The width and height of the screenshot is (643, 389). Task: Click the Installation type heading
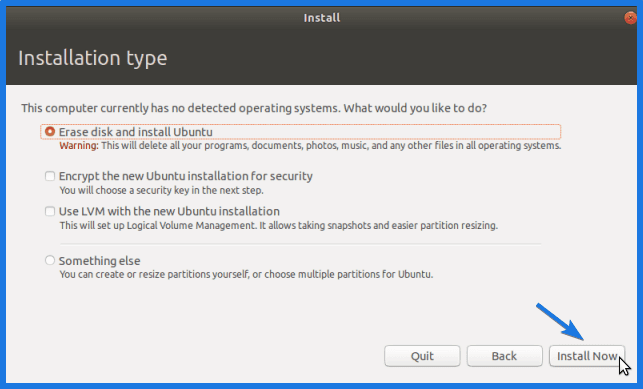tap(93, 58)
